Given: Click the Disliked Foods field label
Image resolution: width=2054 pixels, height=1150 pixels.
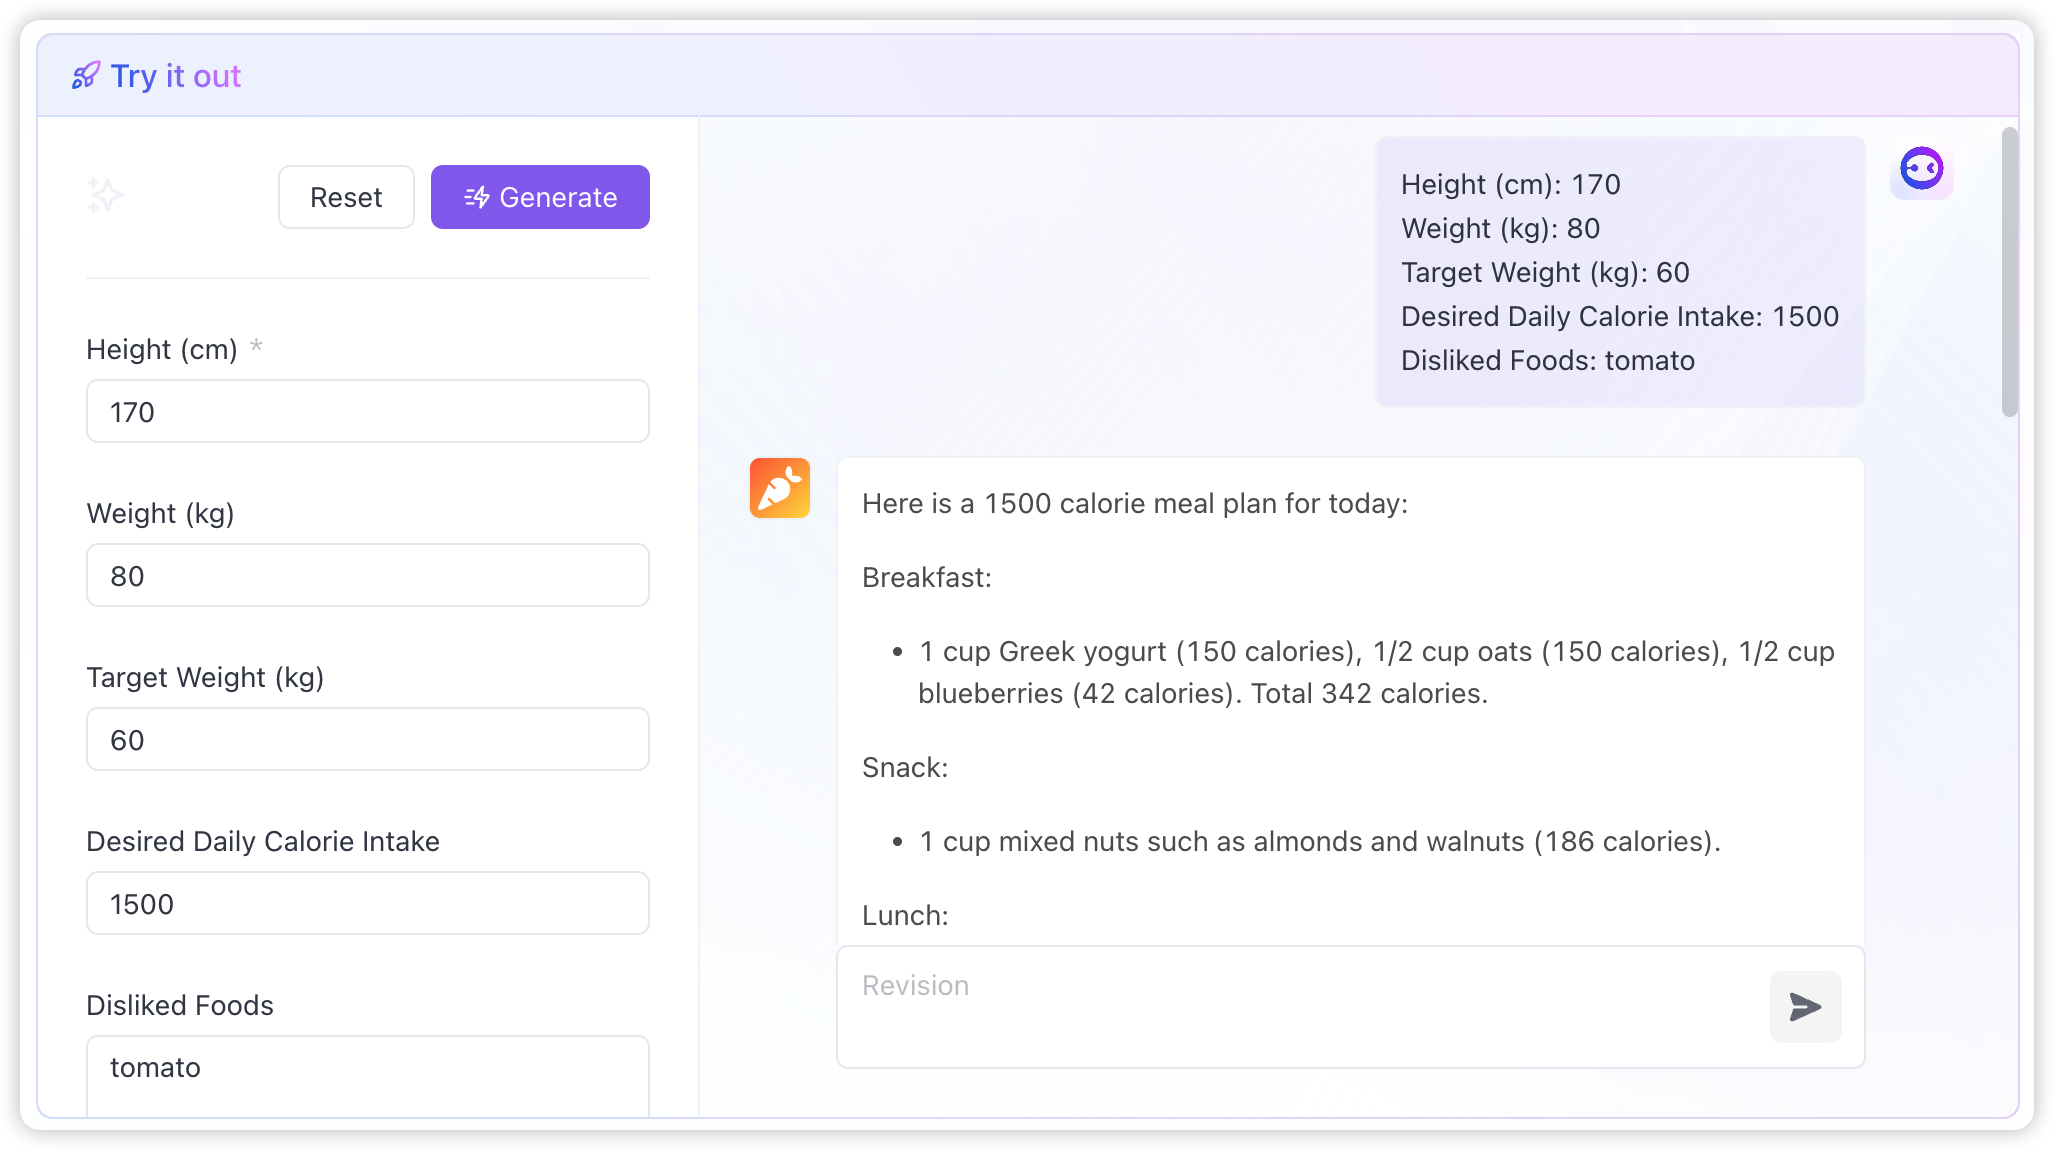Looking at the screenshot, I should tap(180, 1005).
